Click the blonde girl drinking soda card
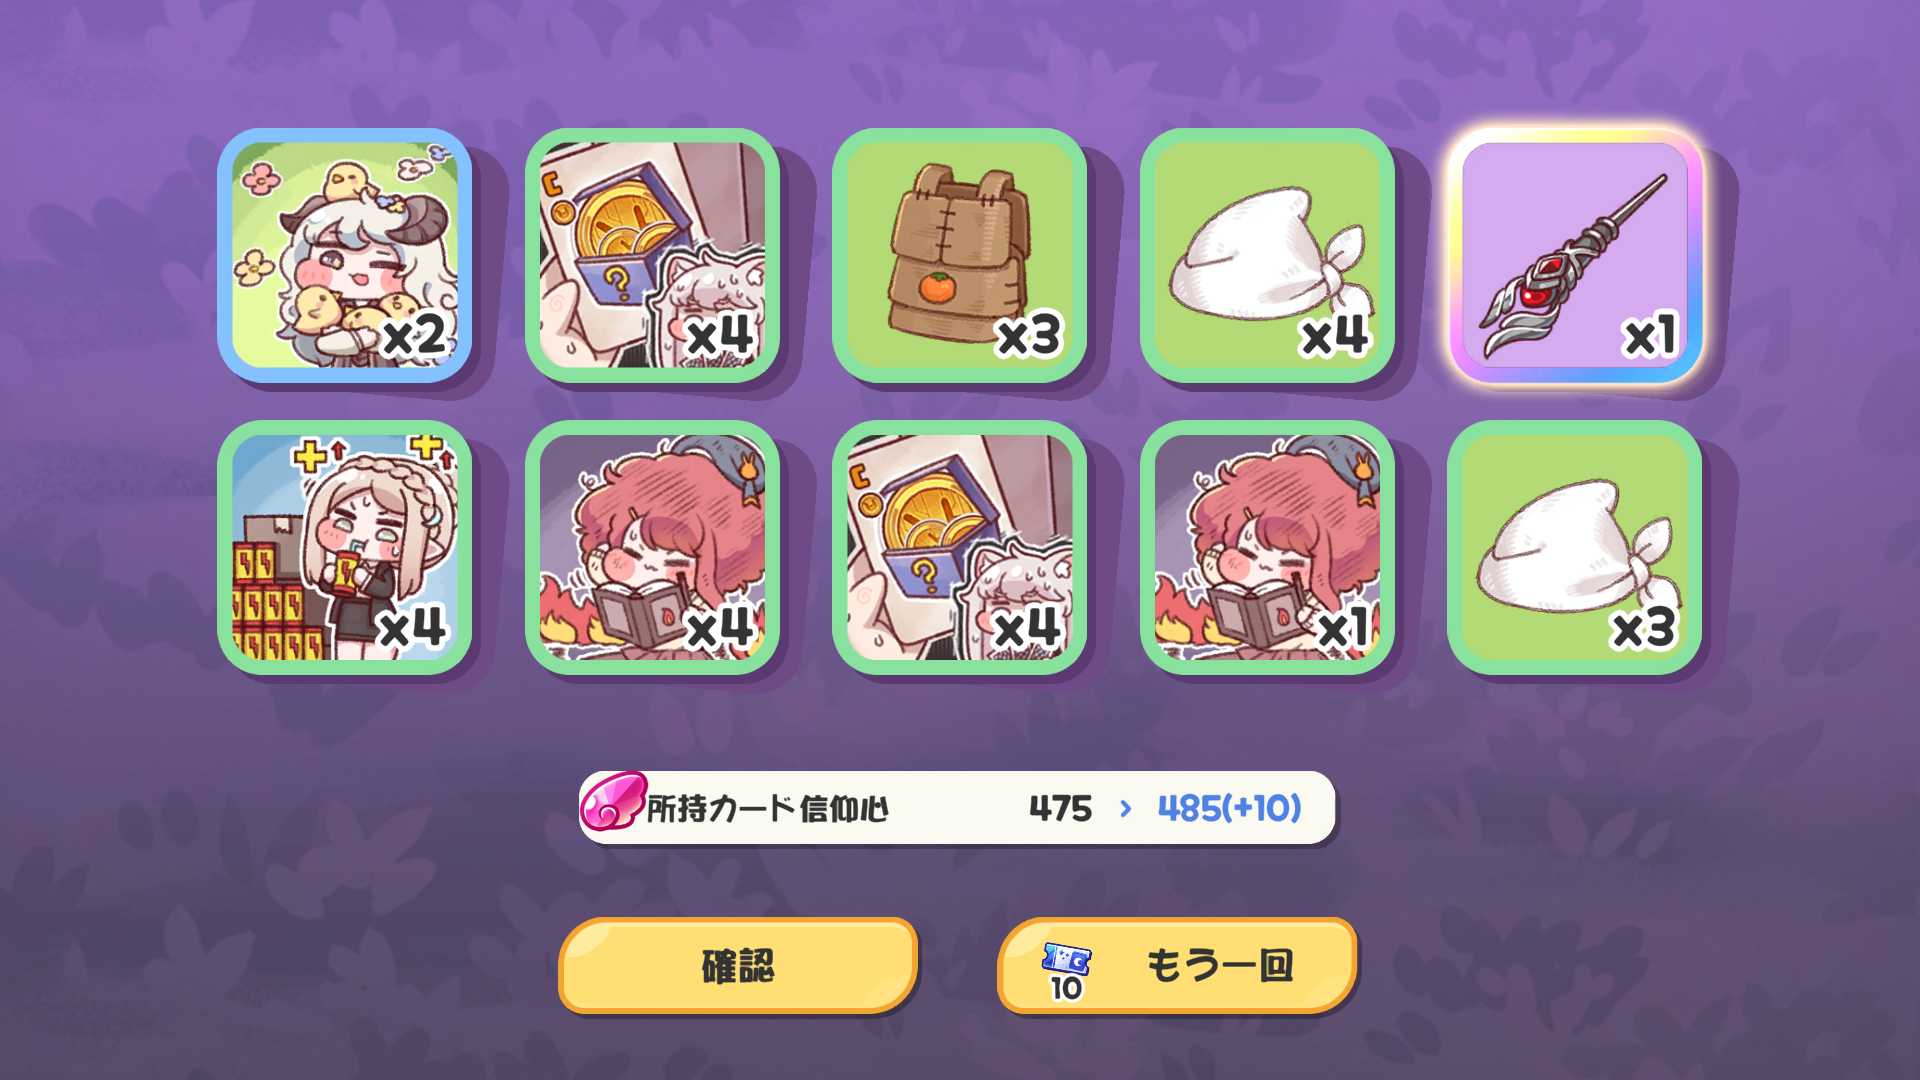The width and height of the screenshot is (1920, 1080). coord(344,547)
